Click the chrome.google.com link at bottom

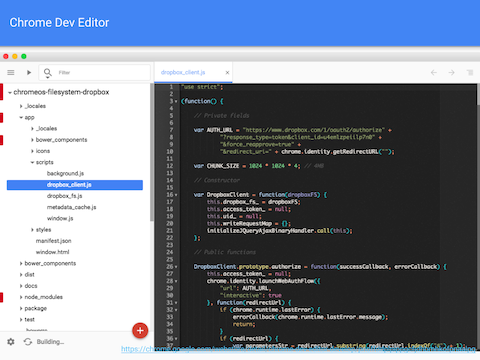click(298, 349)
